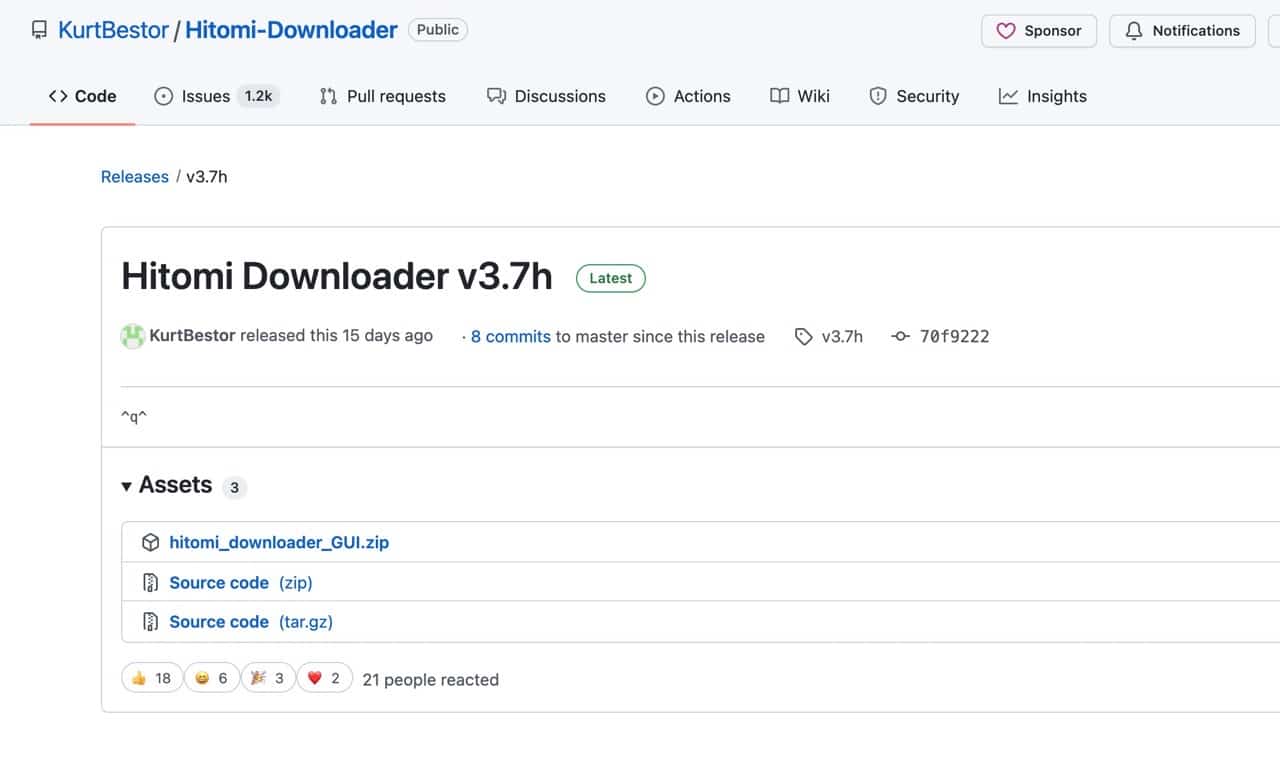Open the Pull requests tab
This screenshot has width=1280, height=758.
click(x=382, y=96)
